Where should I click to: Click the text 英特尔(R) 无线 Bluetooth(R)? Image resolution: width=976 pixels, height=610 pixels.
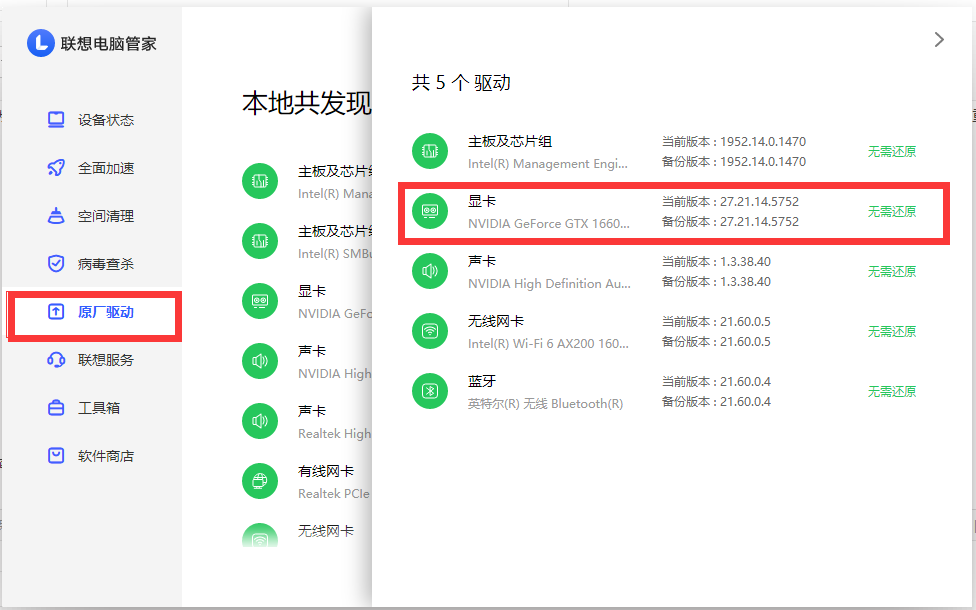(x=545, y=404)
